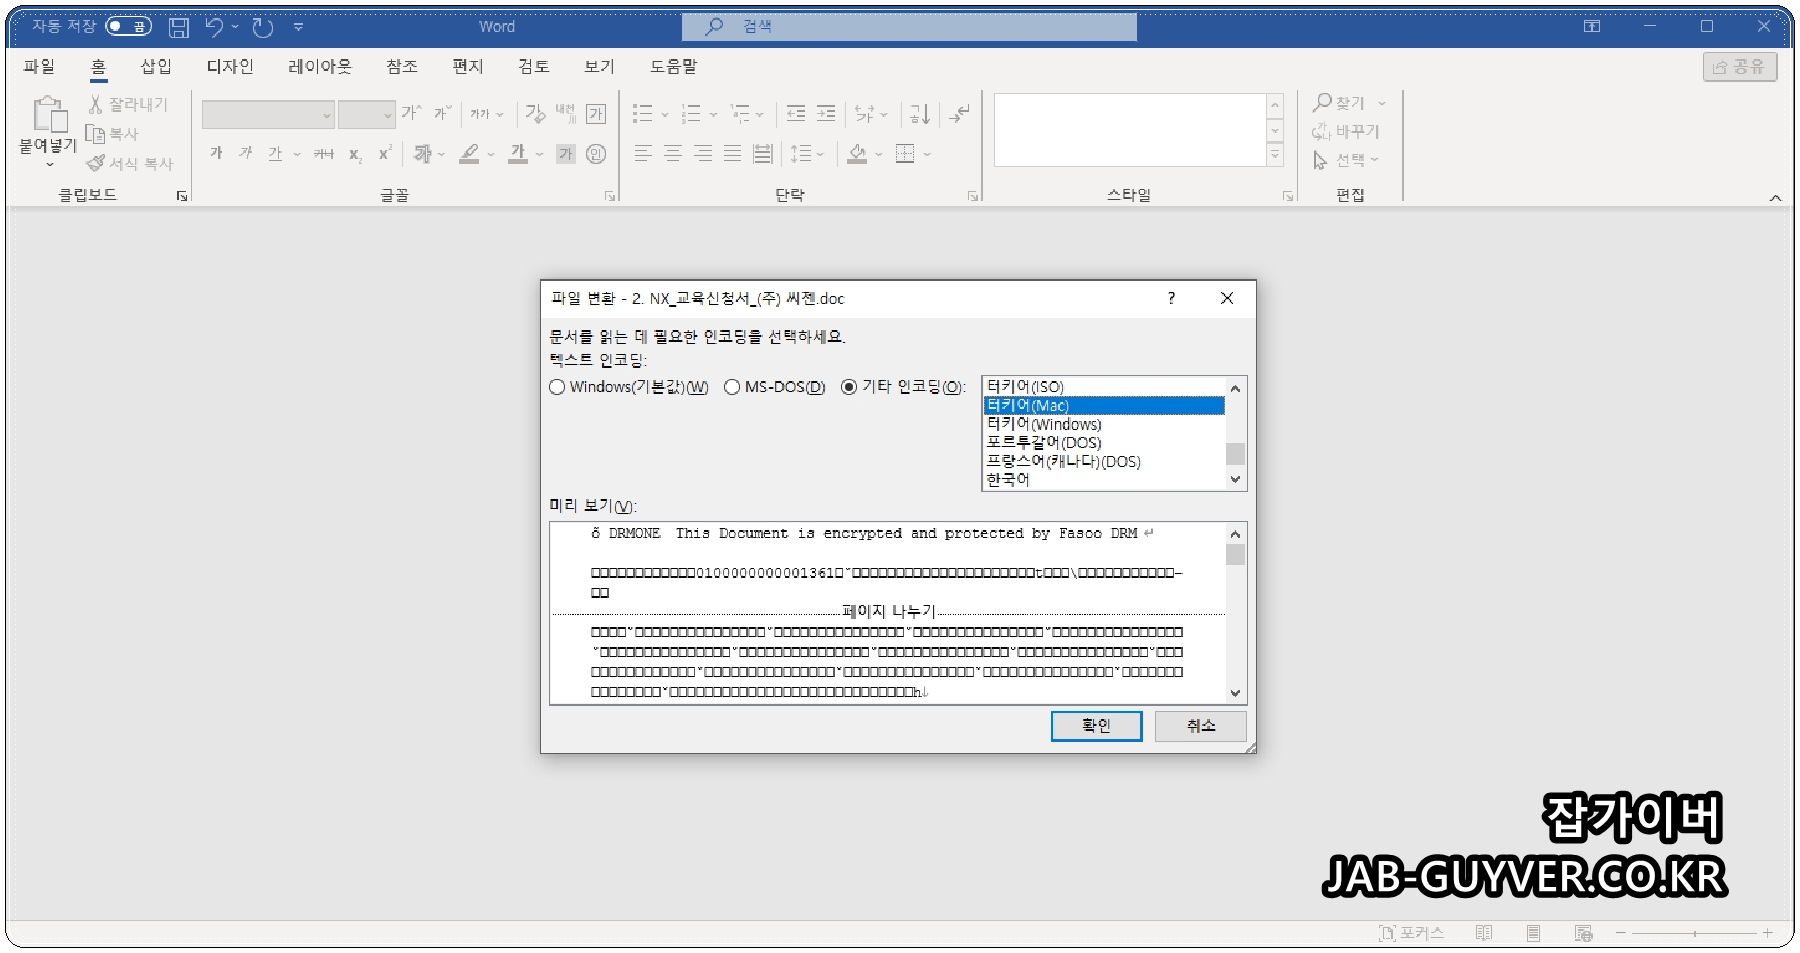Click the 확인 (OK) button in dialog
The width and height of the screenshot is (1800, 953).
(x=1096, y=726)
